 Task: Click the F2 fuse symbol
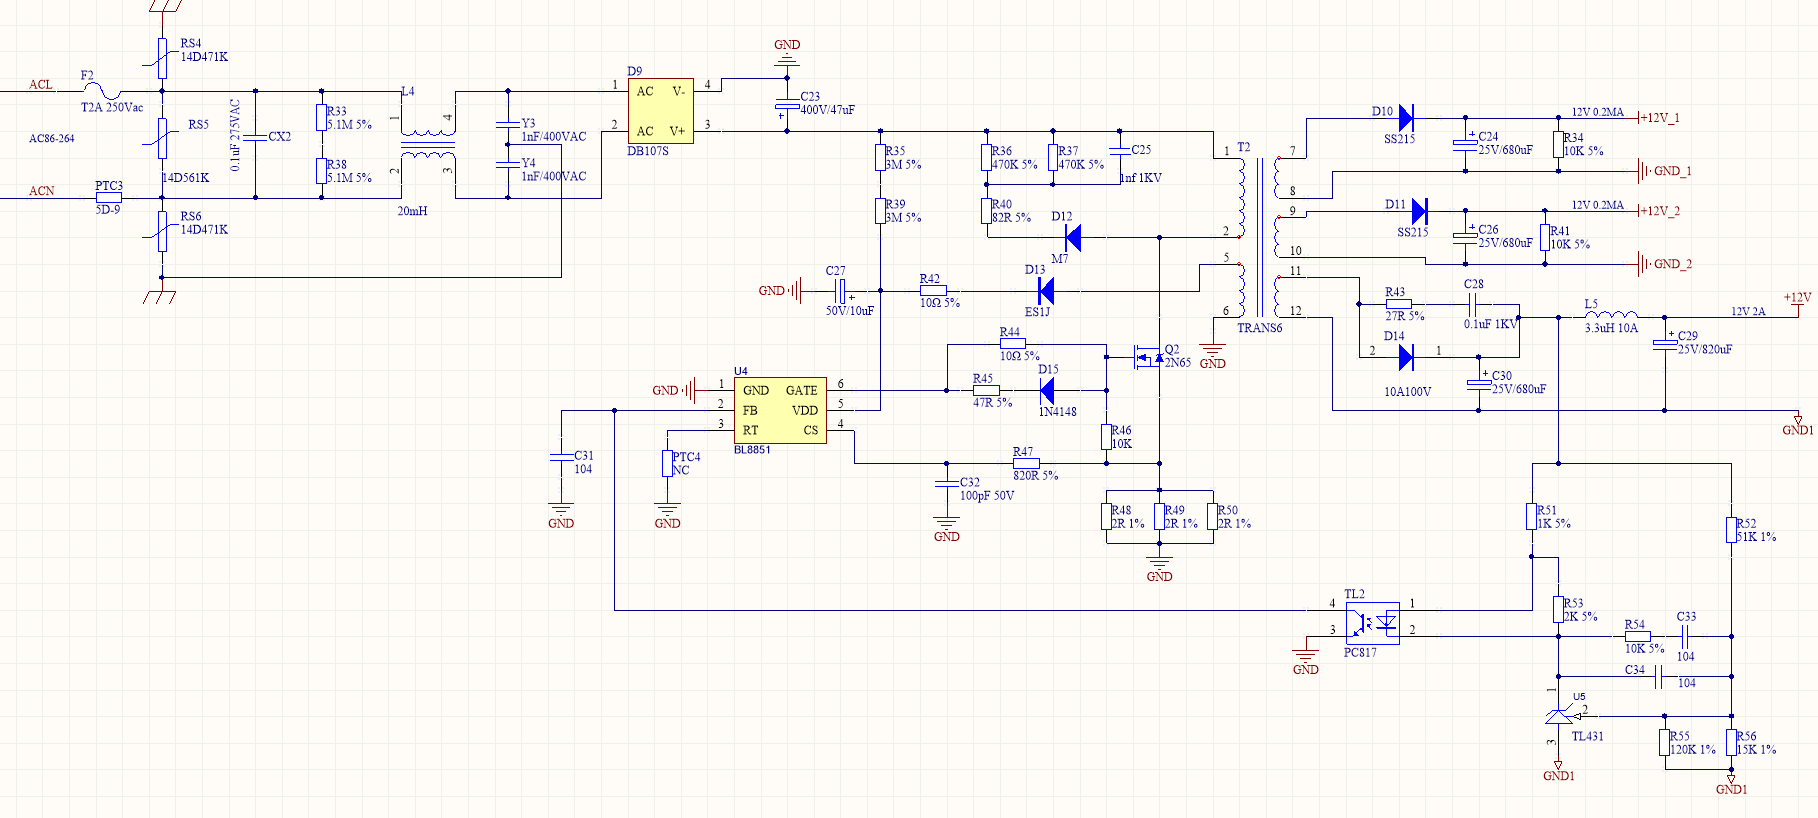pyautogui.click(x=101, y=91)
